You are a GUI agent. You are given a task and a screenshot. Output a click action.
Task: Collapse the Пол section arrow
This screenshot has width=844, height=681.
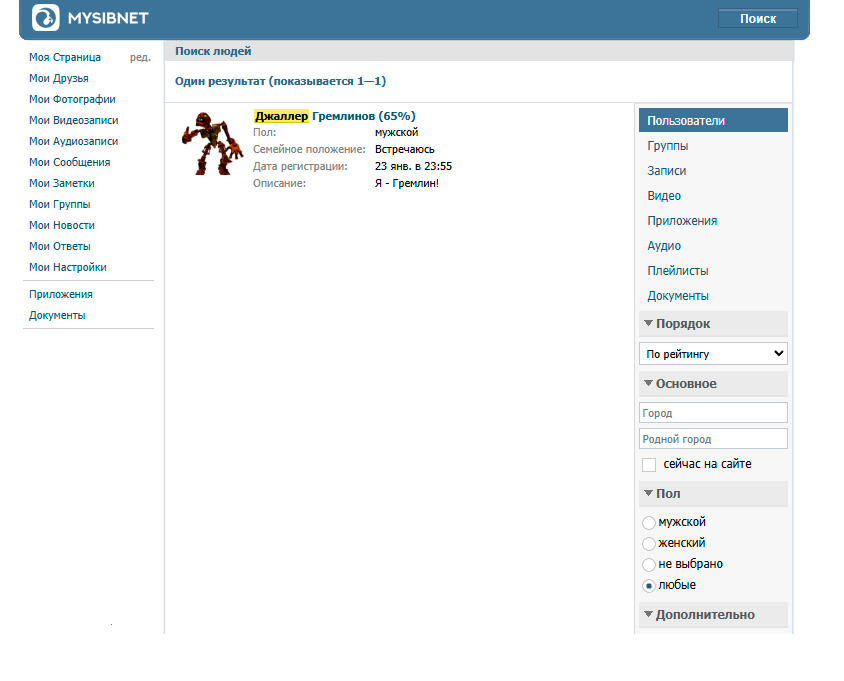point(648,494)
